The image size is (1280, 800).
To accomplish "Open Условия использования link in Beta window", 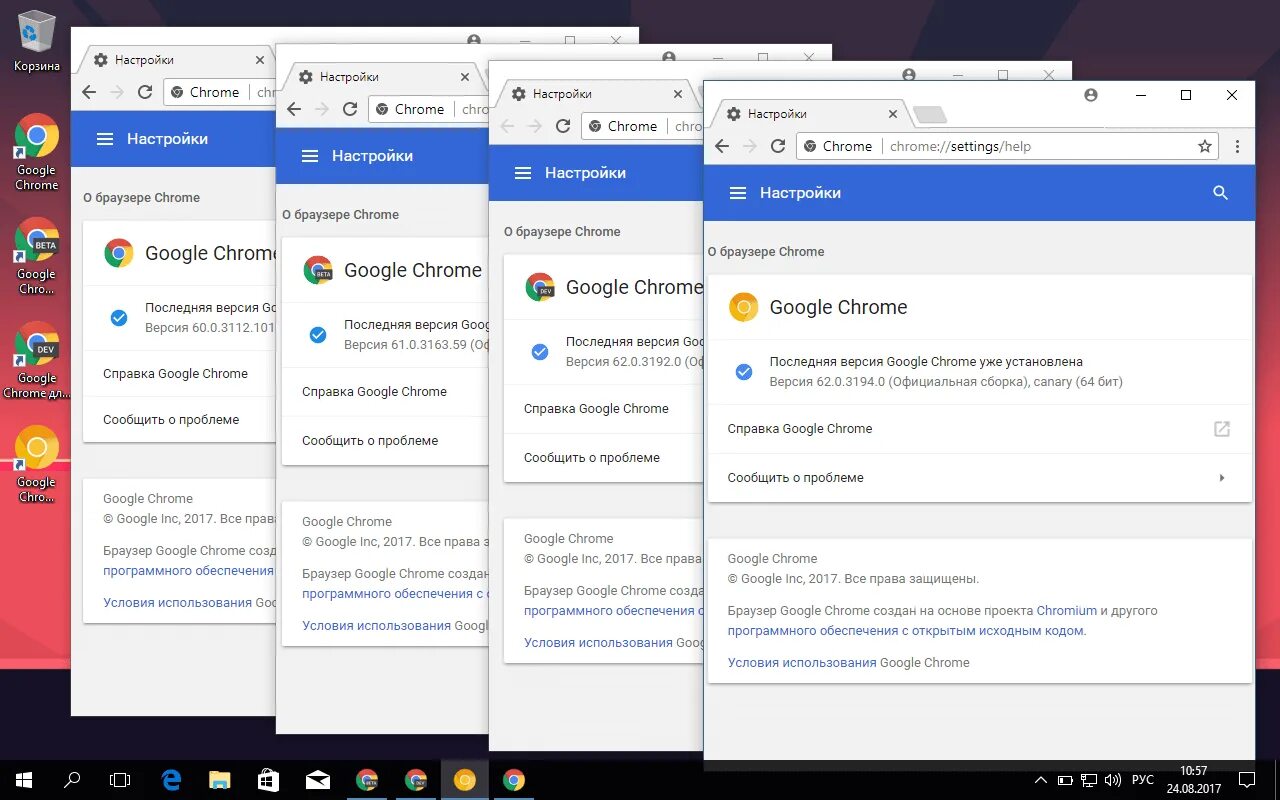I will 376,626.
